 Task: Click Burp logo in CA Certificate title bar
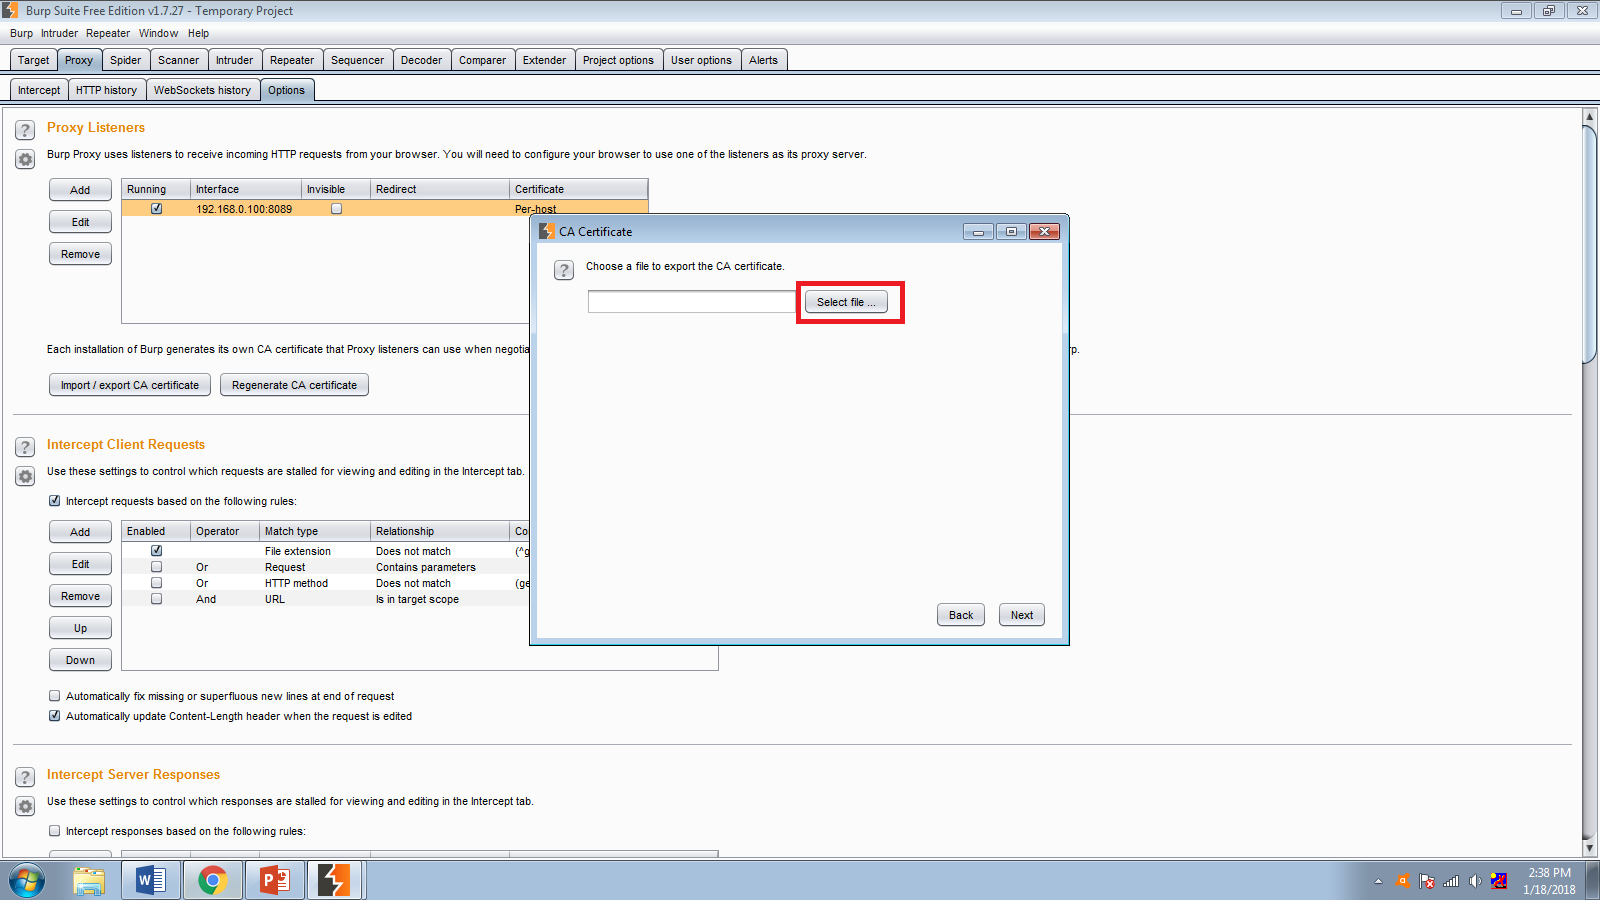(x=546, y=231)
